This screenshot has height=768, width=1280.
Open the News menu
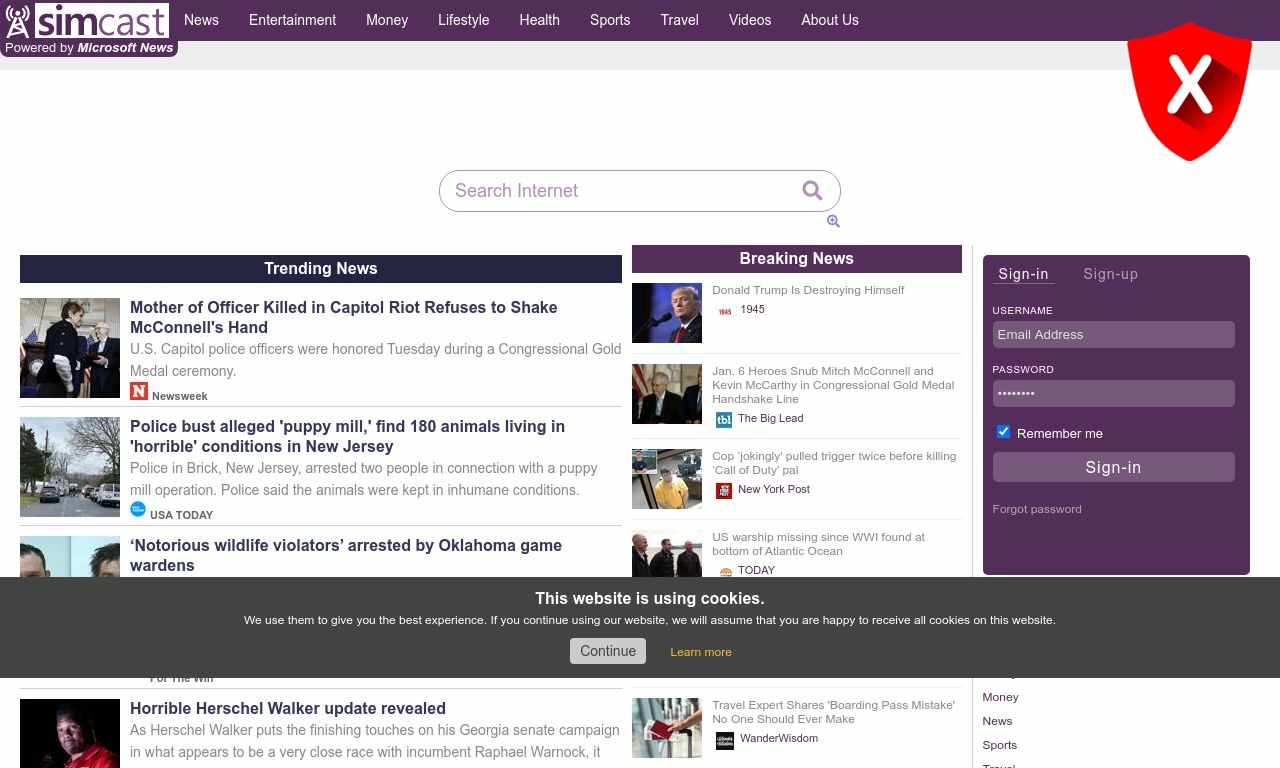201,20
